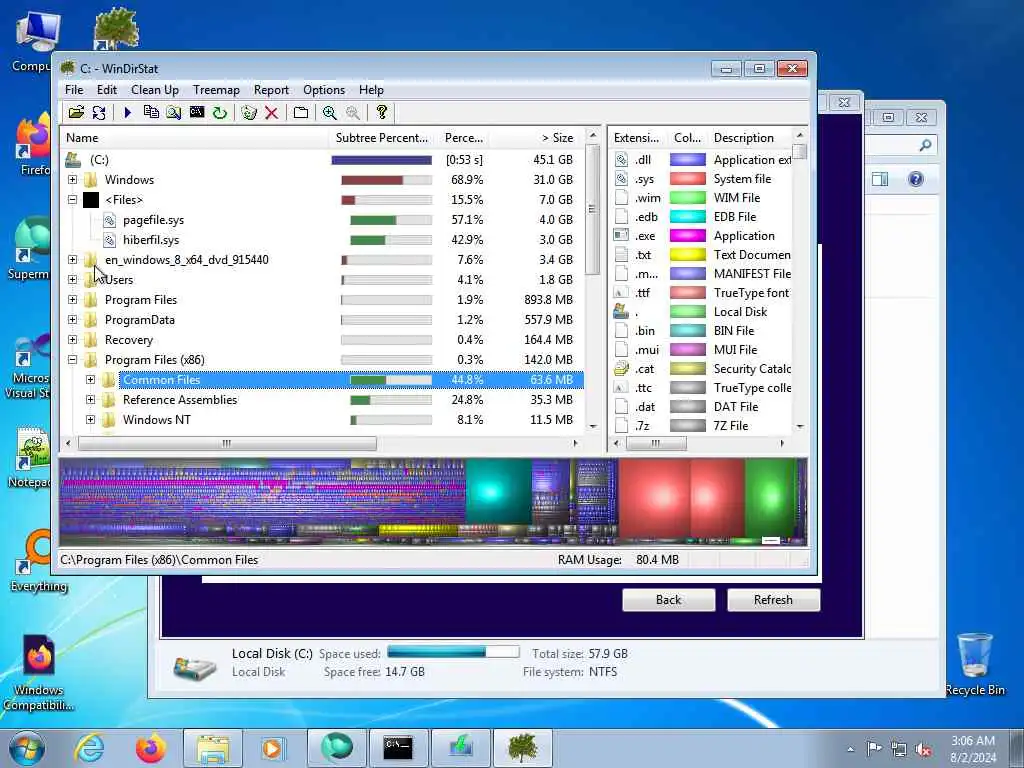Screen dimensions: 1024x768
Task: Click the Delete to Recycle Bin icon
Action: [x=249, y=112]
